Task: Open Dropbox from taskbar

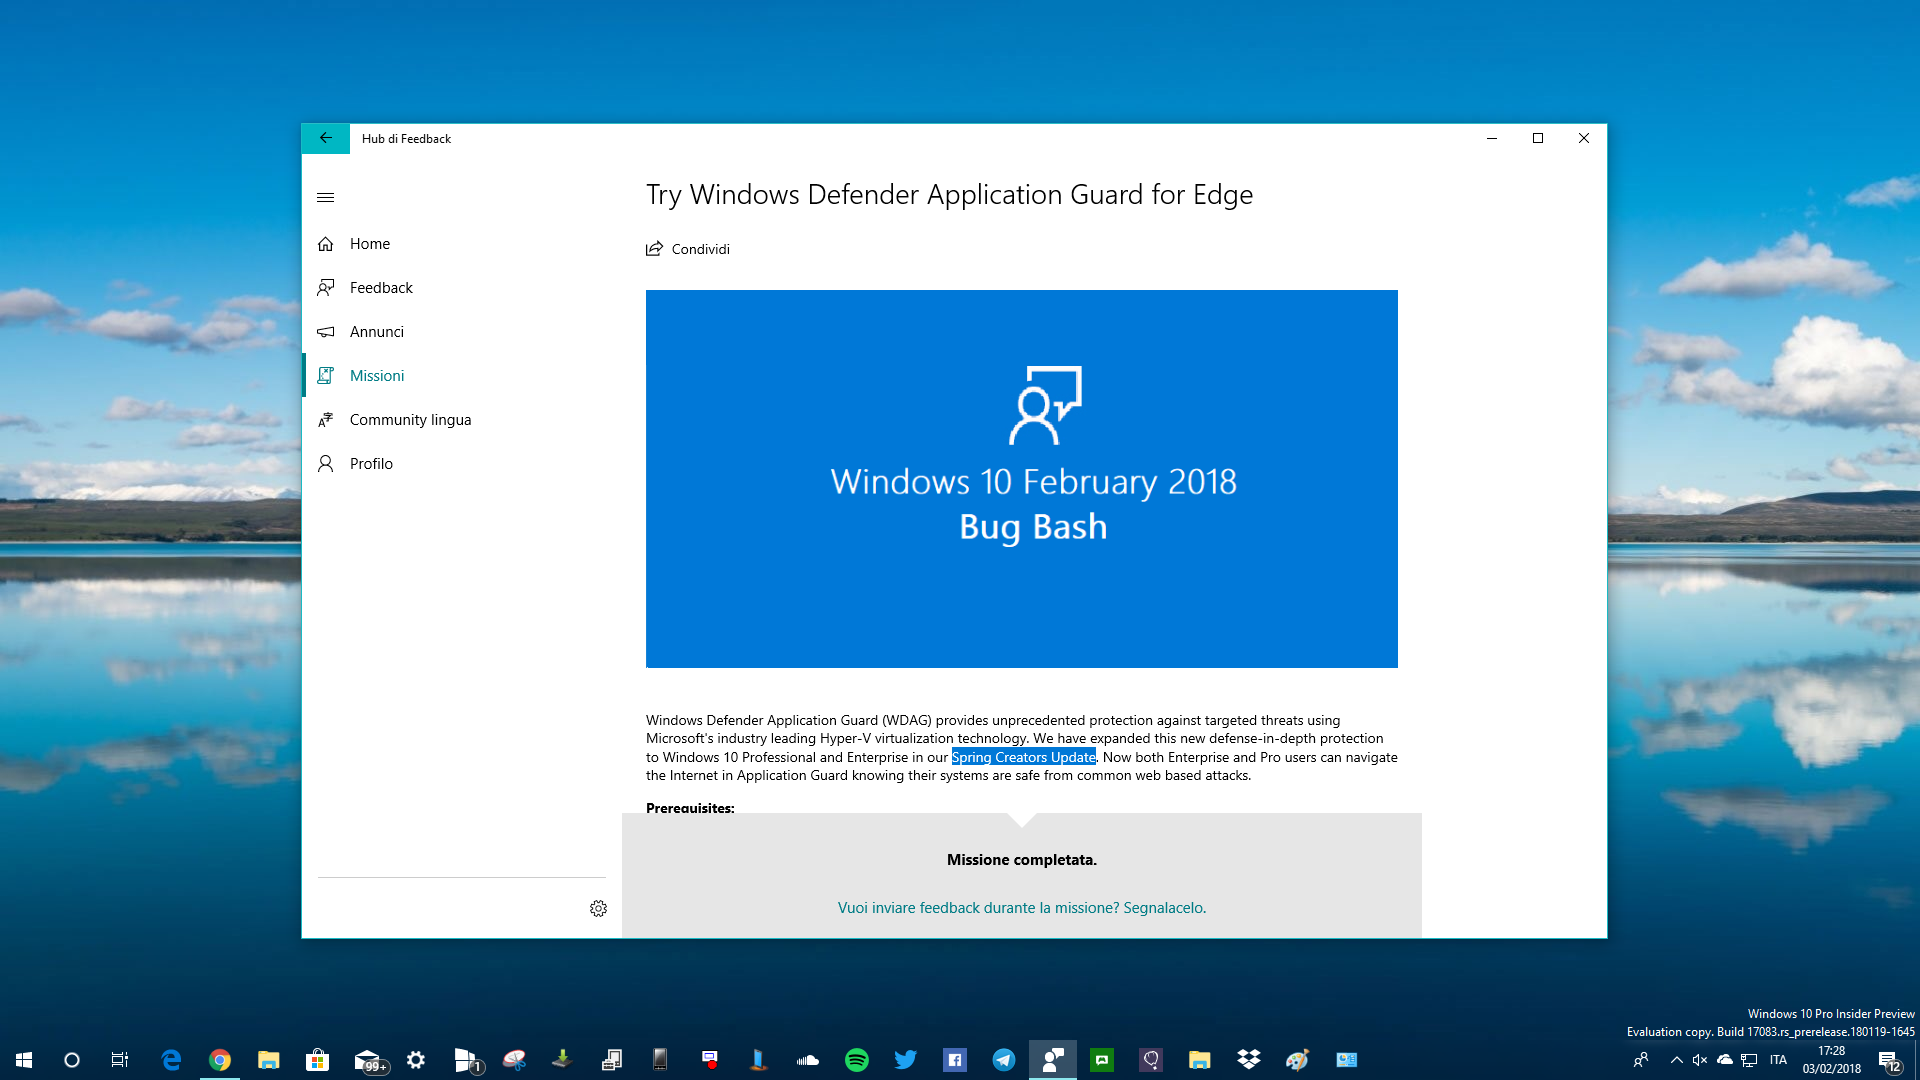Action: pos(1249,1060)
